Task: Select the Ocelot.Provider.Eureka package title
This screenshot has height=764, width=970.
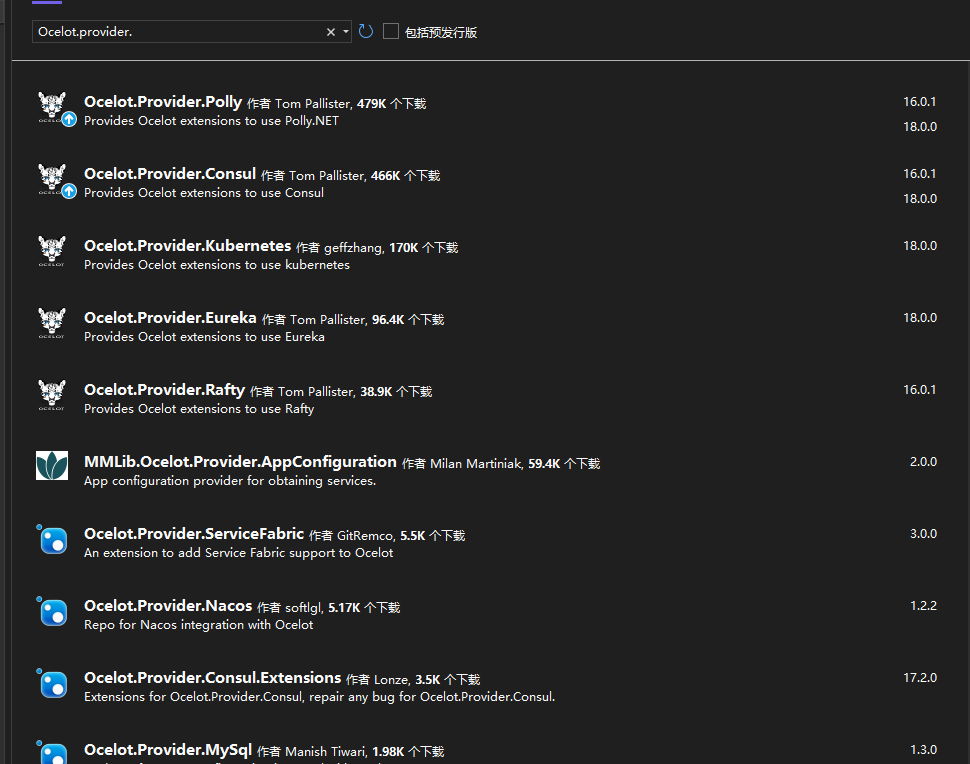Action: coord(170,318)
